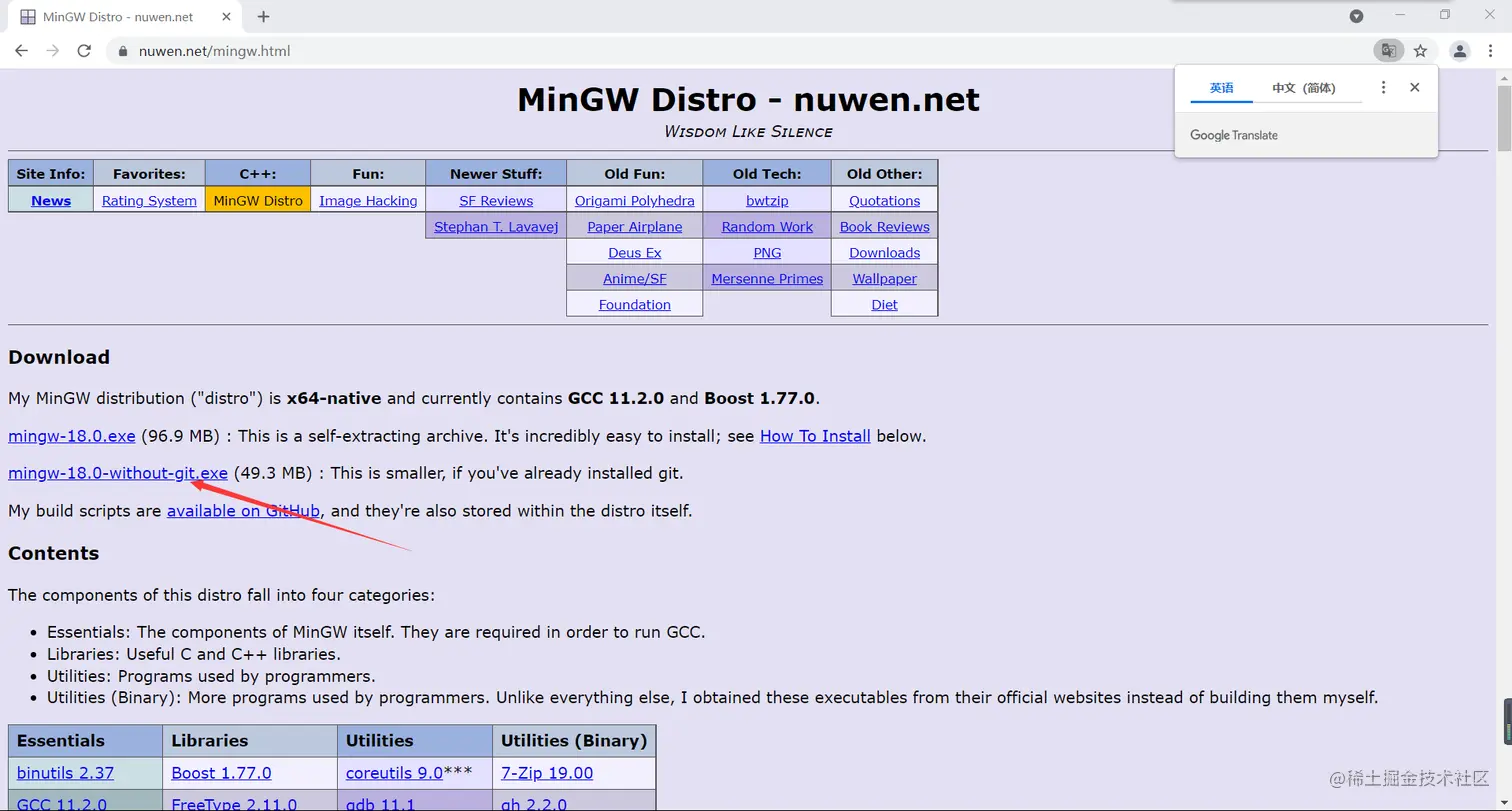Bookmark this page with the star icon
The image size is (1512, 811).
click(x=1420, y=51)
